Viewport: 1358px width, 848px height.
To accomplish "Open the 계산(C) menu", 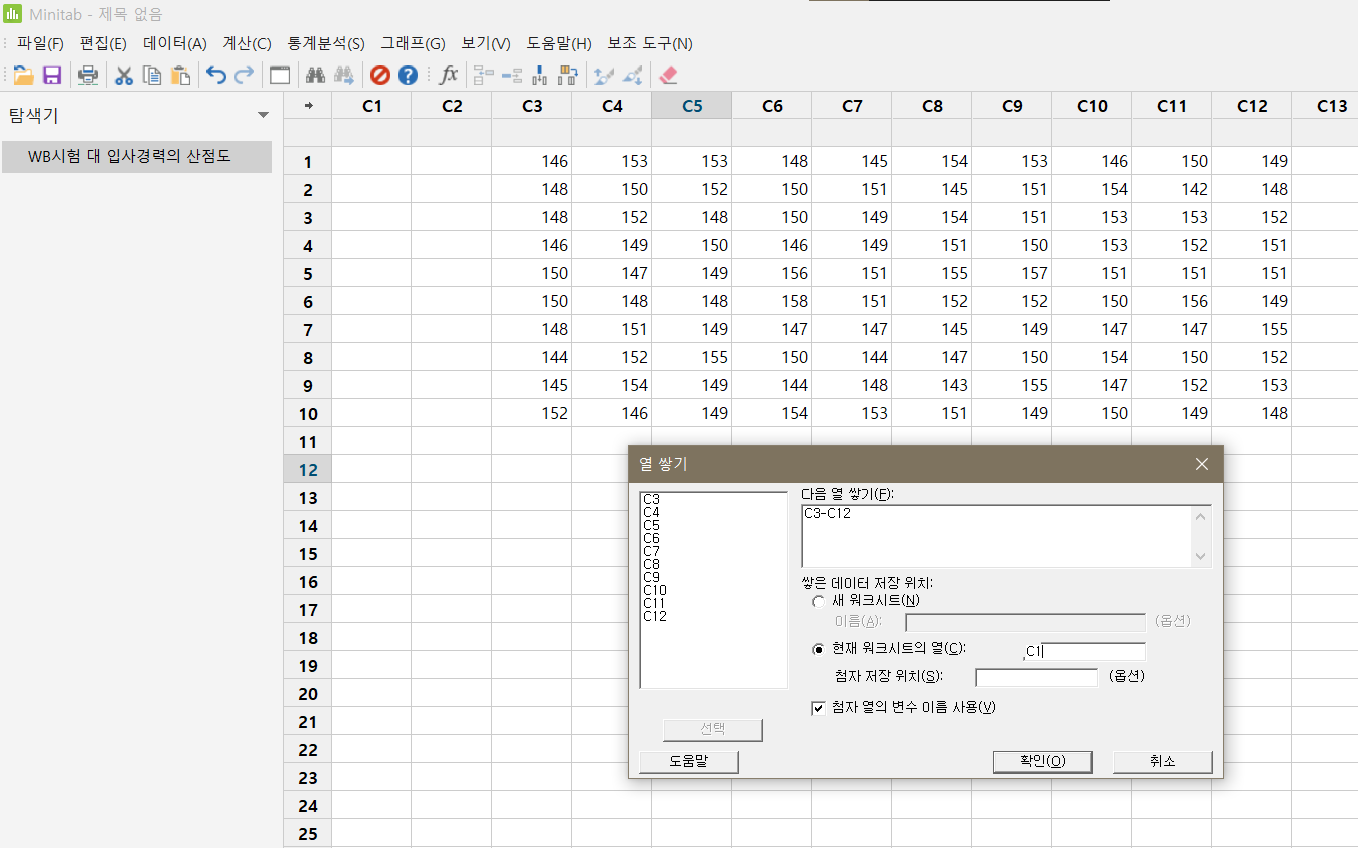I will tap(246, 44).
